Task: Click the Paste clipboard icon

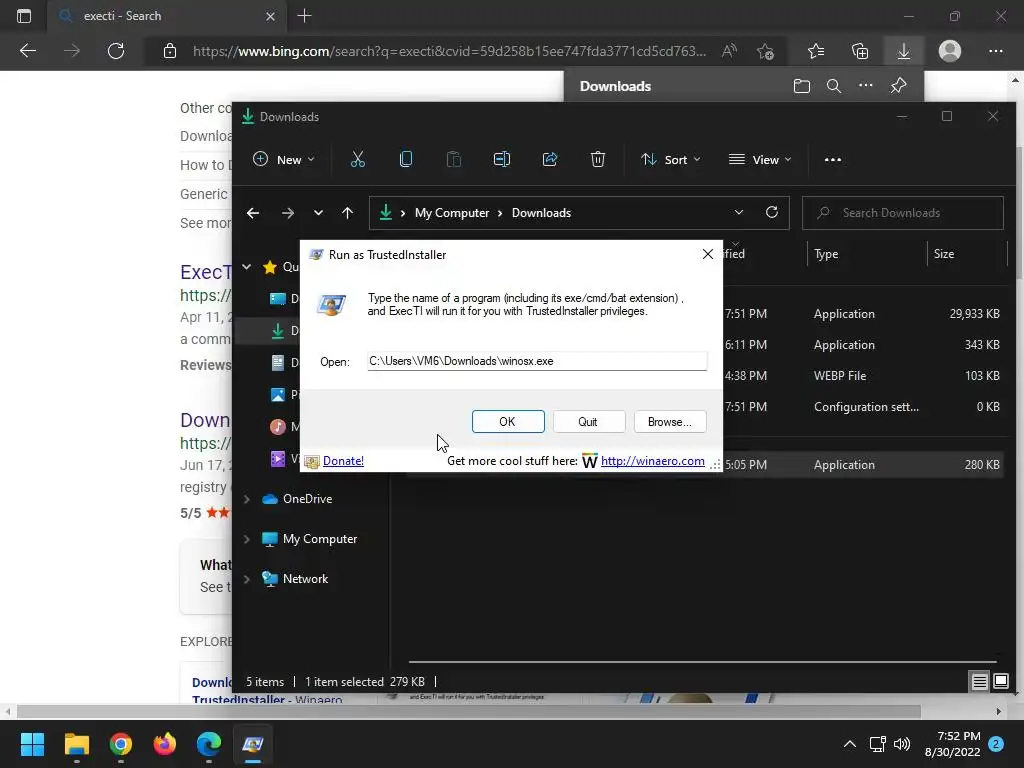Action: pyautogui.click(x=454, y=159)
